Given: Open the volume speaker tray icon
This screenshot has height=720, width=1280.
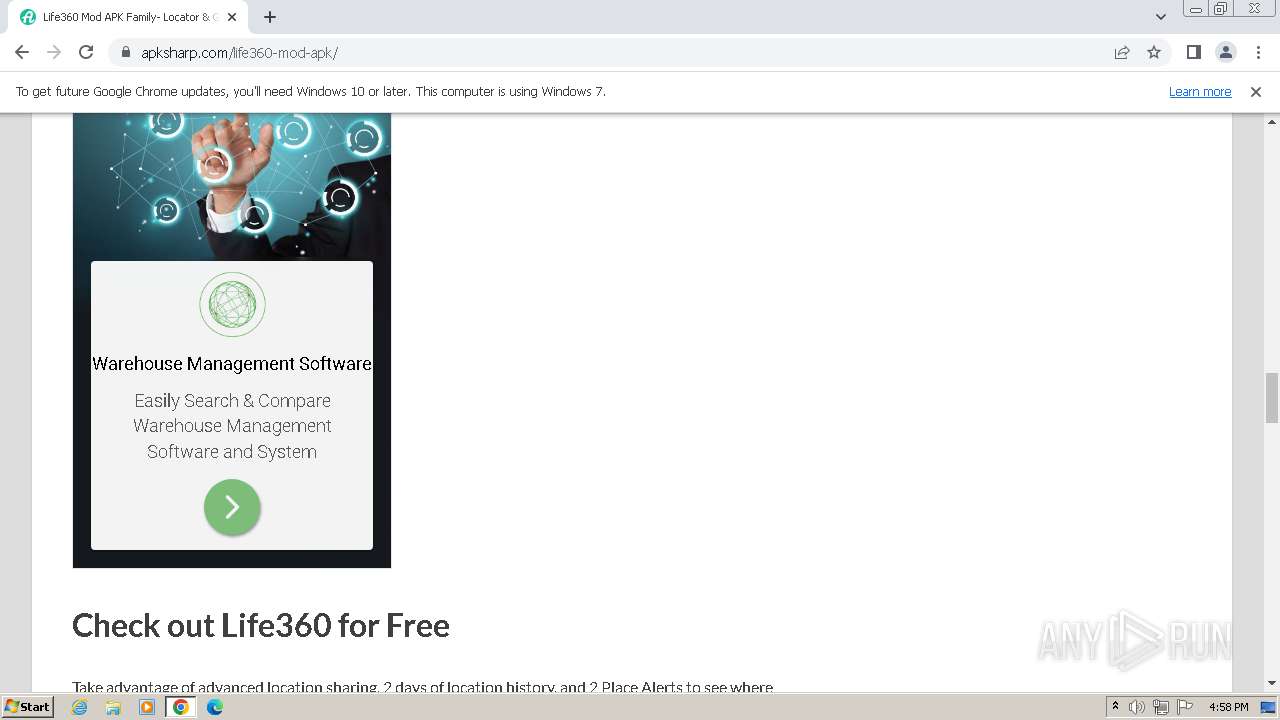Looking at the screenshot, I should point(1137,707).
